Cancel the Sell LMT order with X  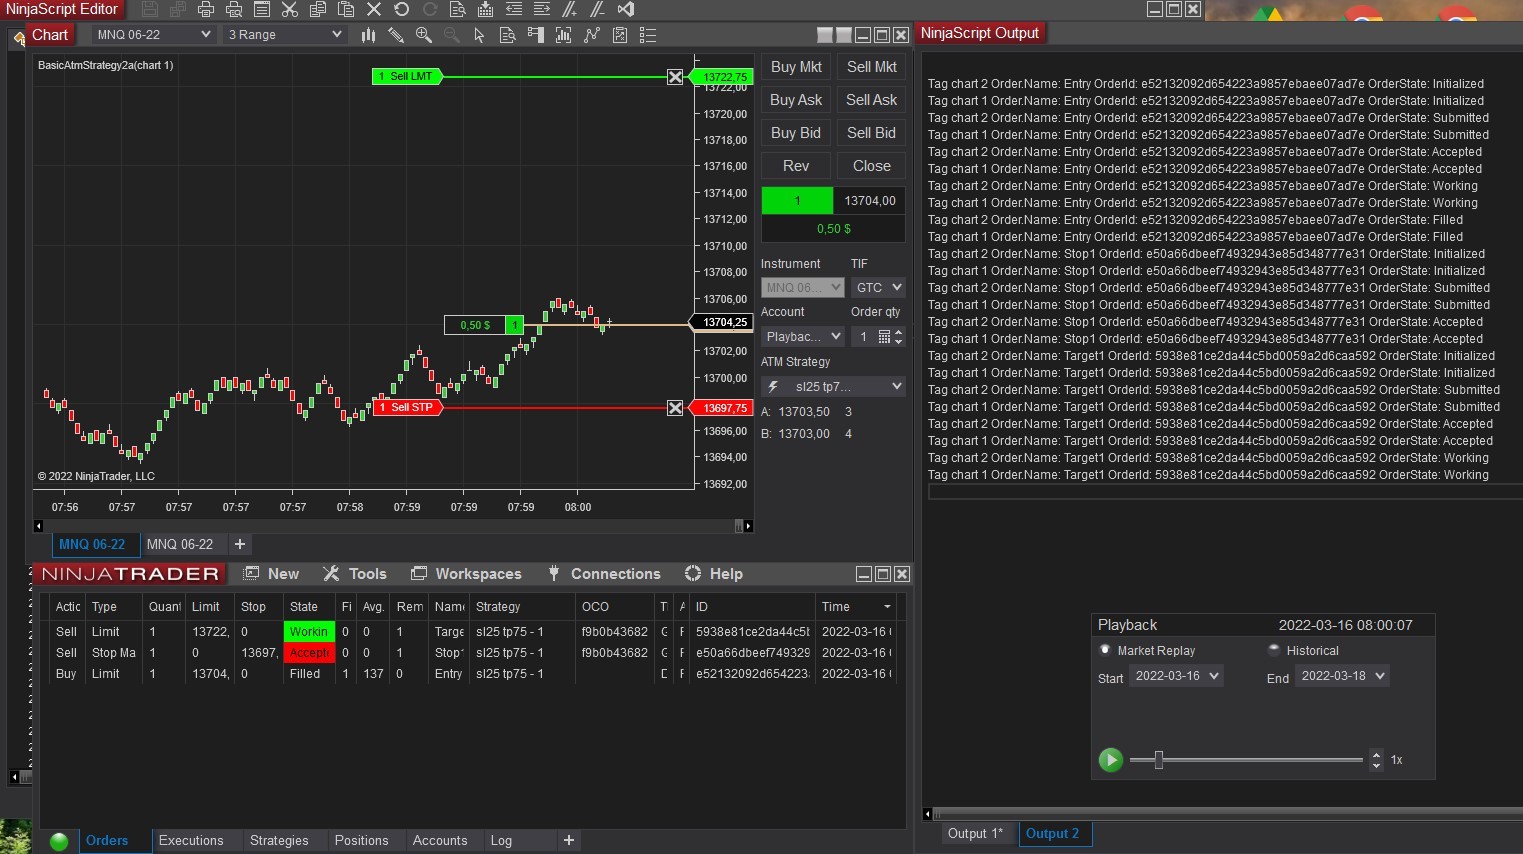click(x=675, y=77)
